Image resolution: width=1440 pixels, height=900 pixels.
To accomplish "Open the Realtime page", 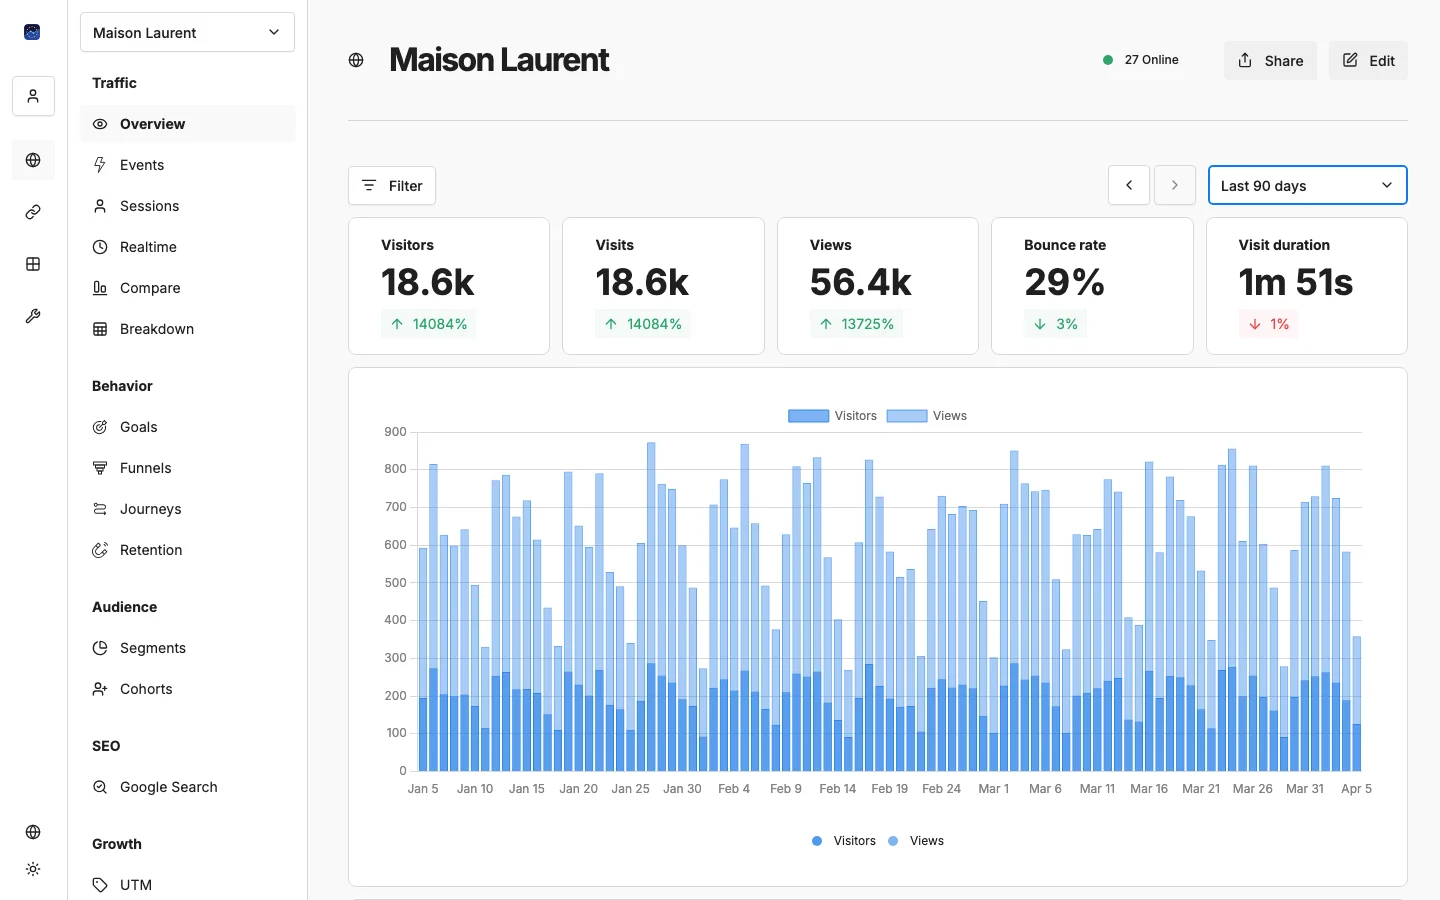I will pyautogui.click(x=187, y=247).
